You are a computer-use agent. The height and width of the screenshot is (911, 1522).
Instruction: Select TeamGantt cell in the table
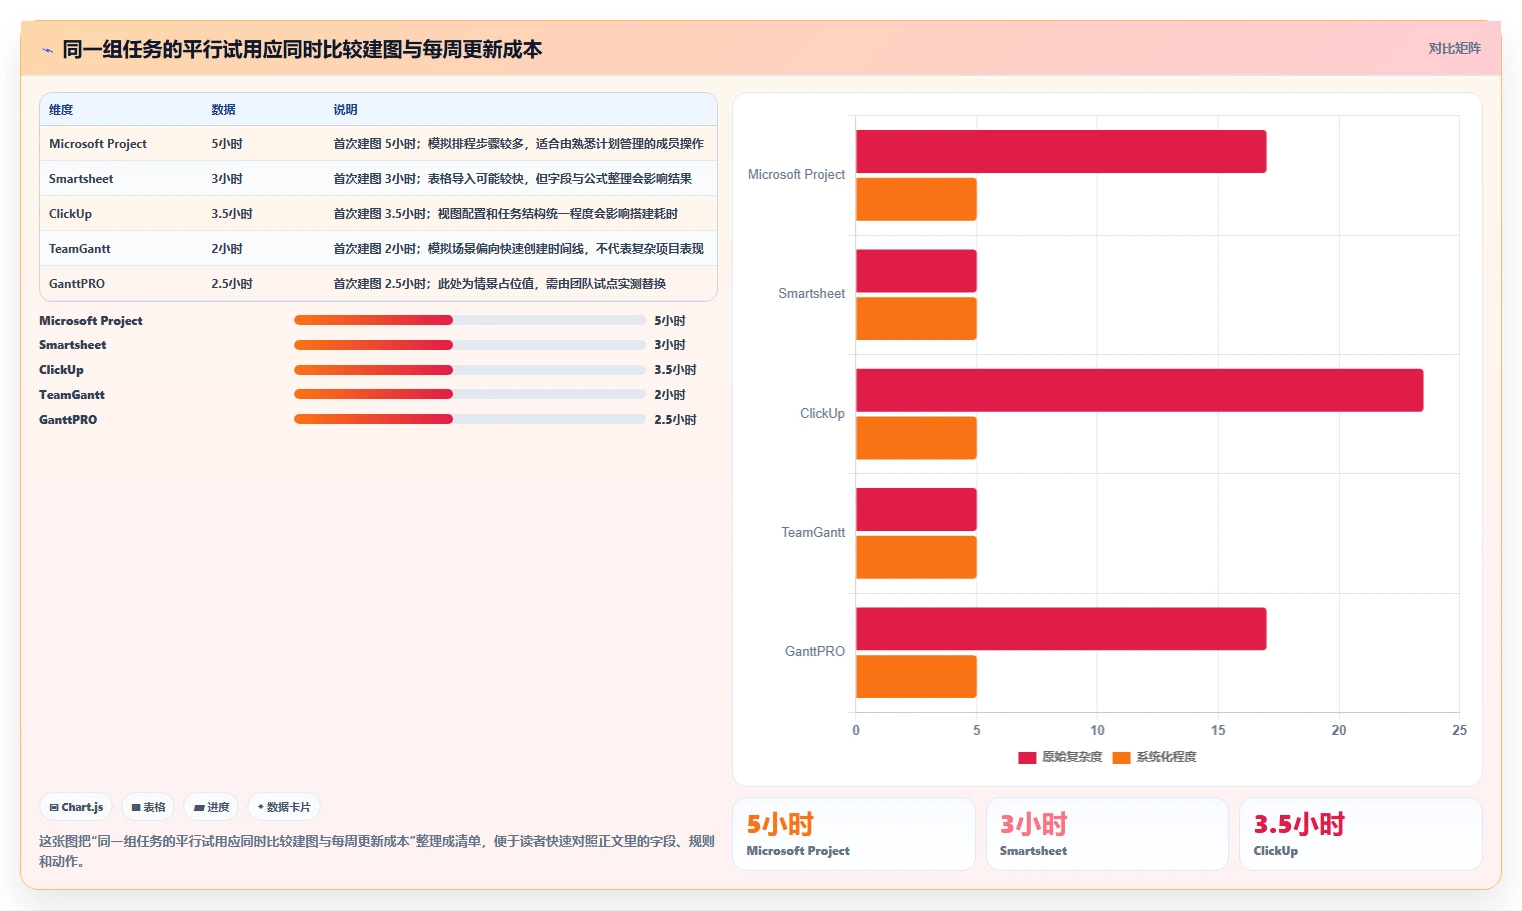tap(80, 249)
